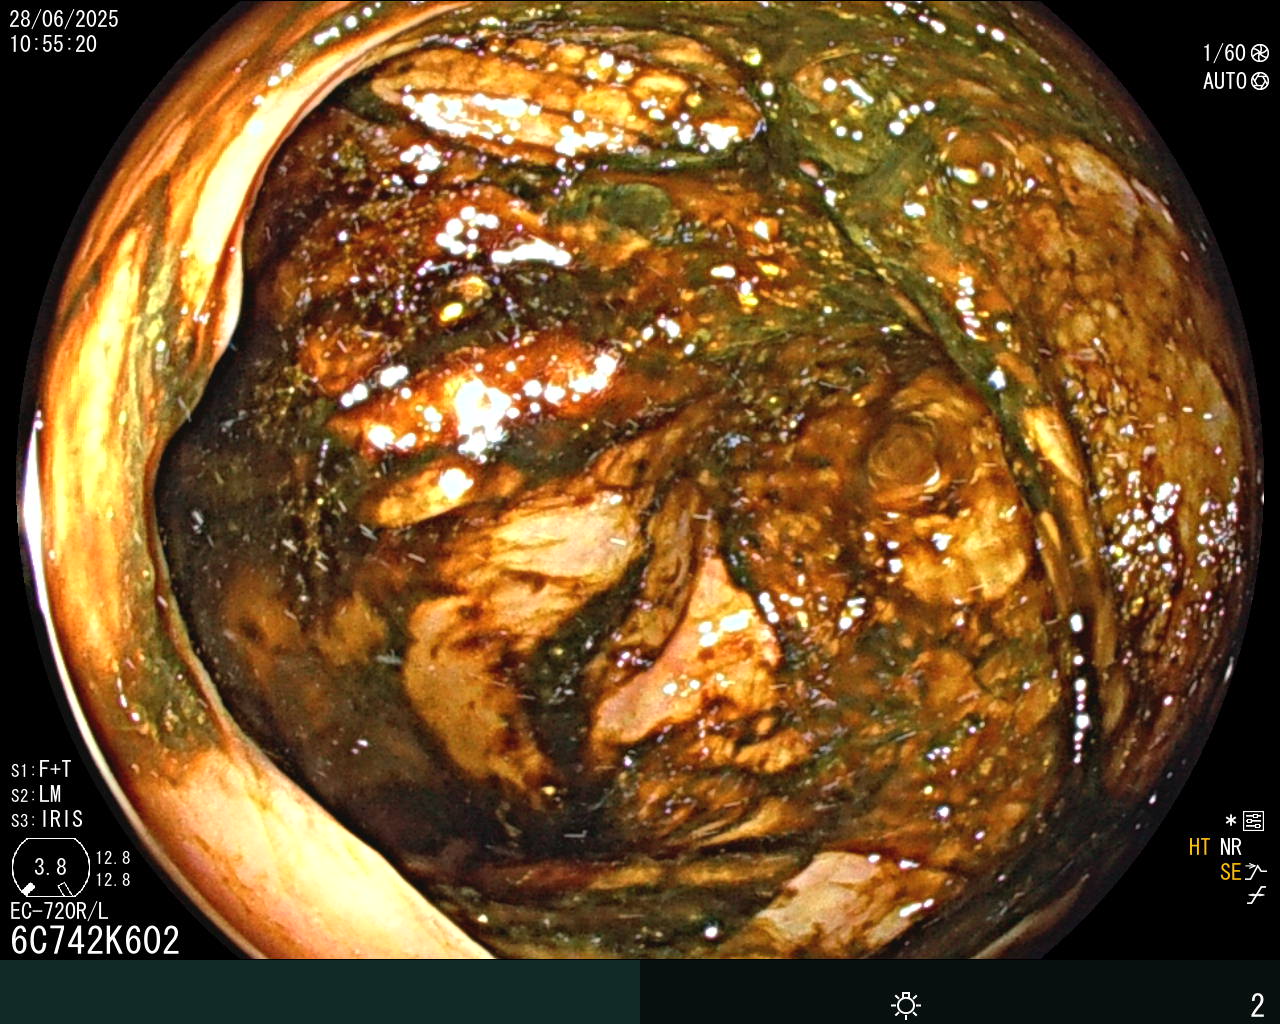Click the structure enhancement curve icon beside SE

coord(1256,872)
